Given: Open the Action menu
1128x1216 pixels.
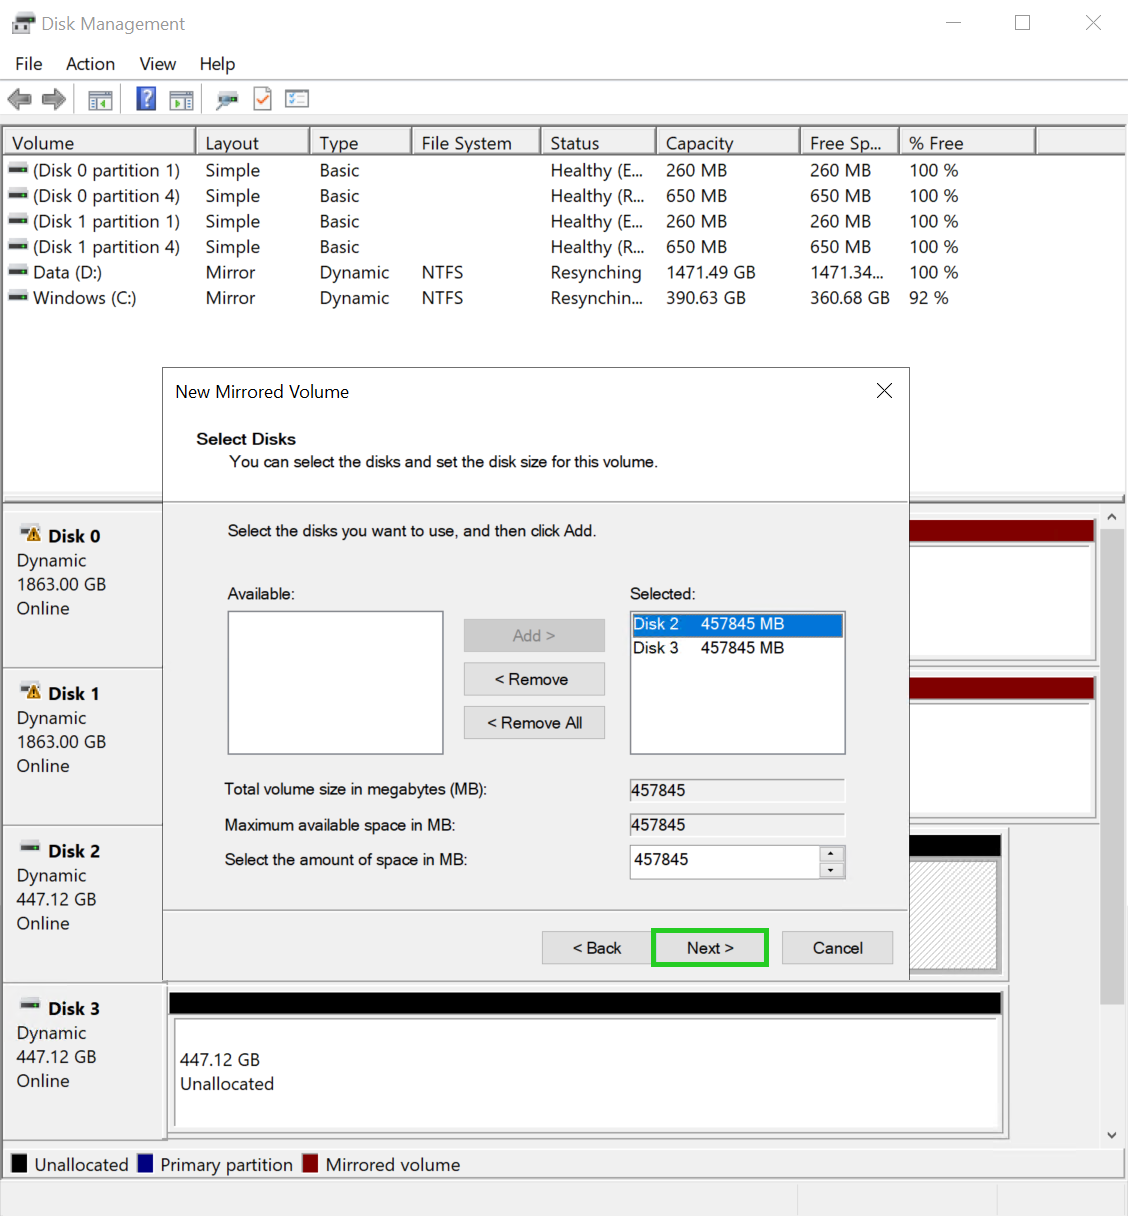Looking at the screenshot, I should [x=90, y=63].
